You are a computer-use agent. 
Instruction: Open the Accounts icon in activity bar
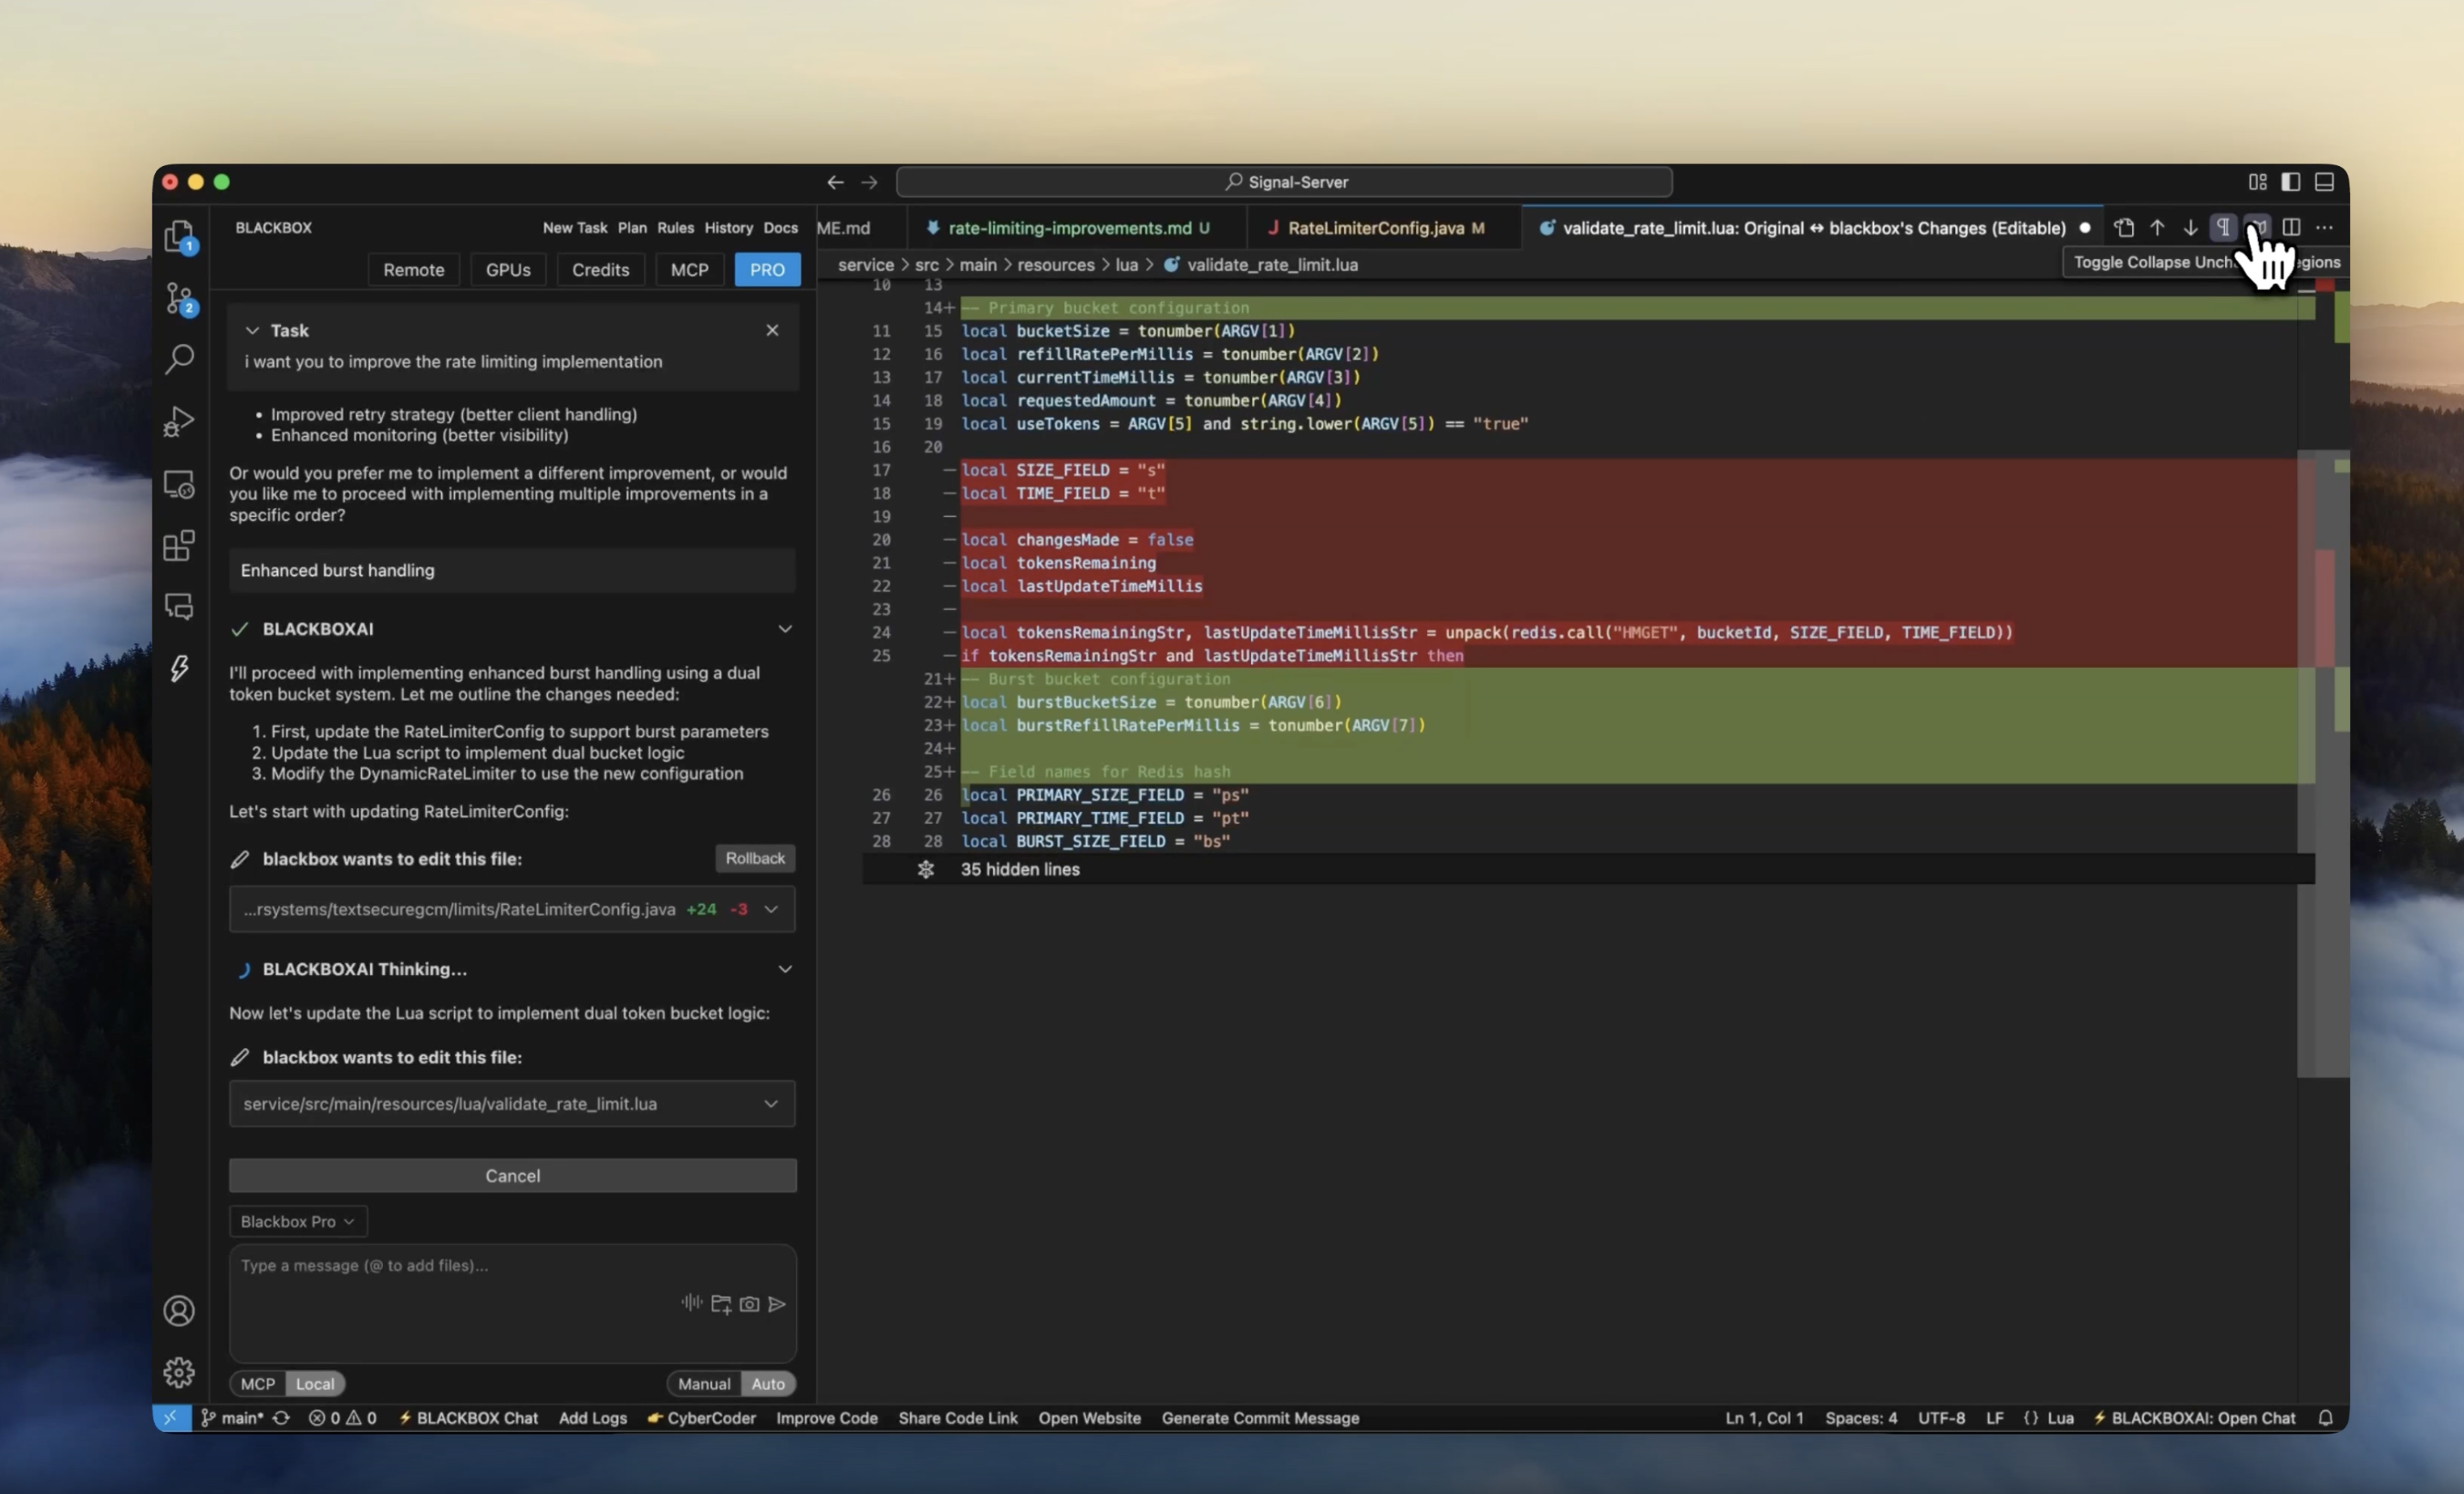point(179,1310)
